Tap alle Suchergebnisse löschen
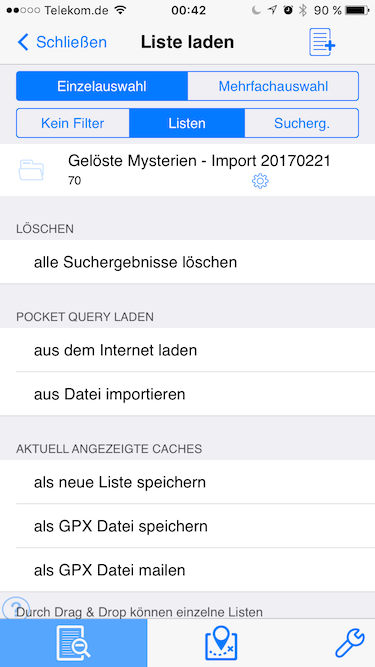Screen dimensions: 375x667 188,262
